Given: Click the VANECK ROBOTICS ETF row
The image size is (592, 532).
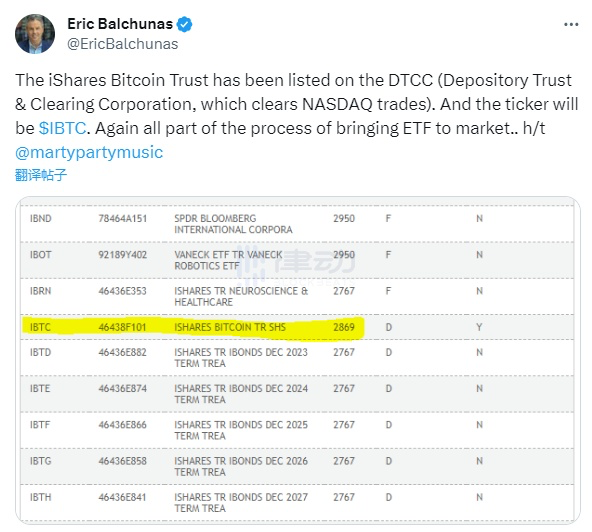Looking at the screenshot, I should [x=297, y=260].
